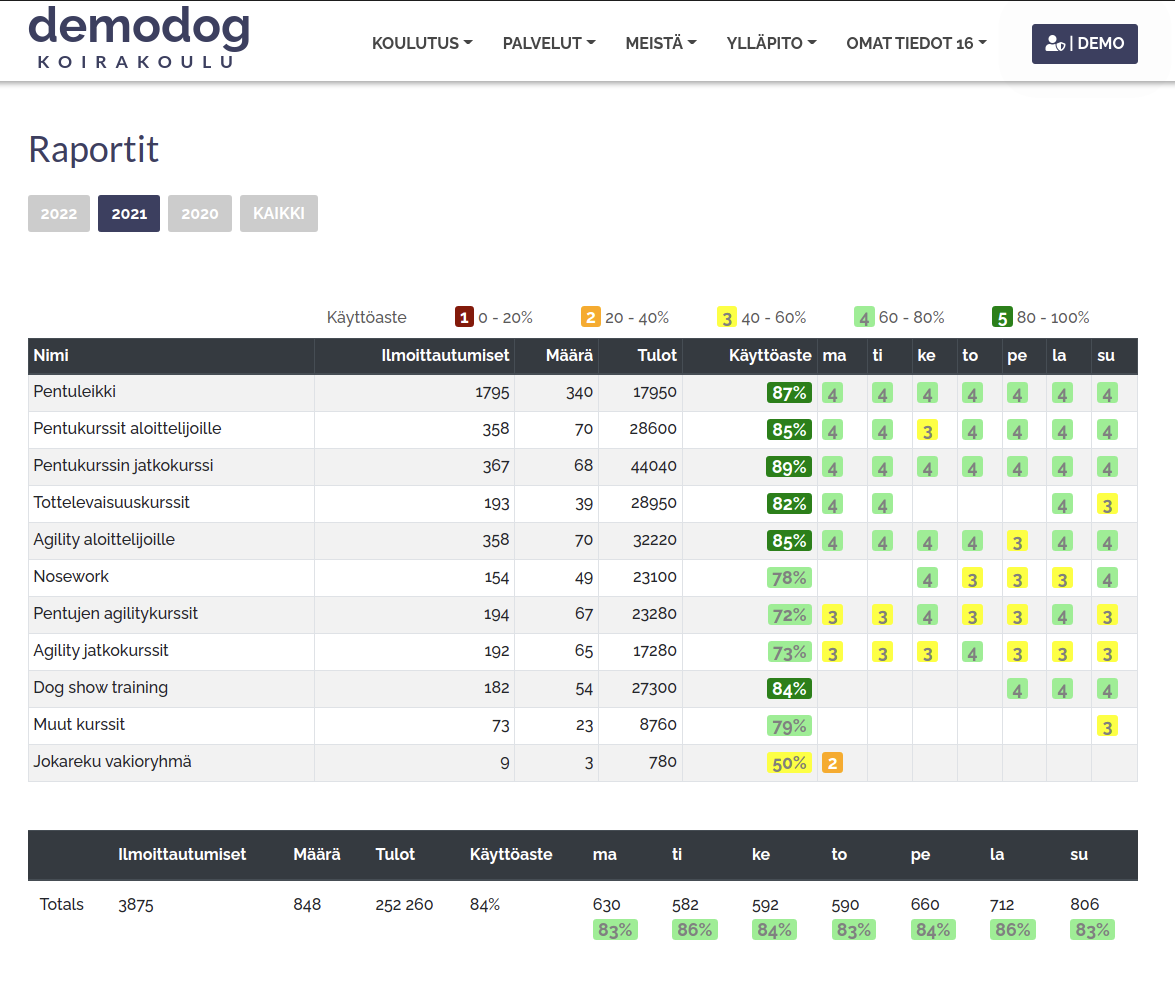Click the user icon in DEMO button

click(1054, 44)
